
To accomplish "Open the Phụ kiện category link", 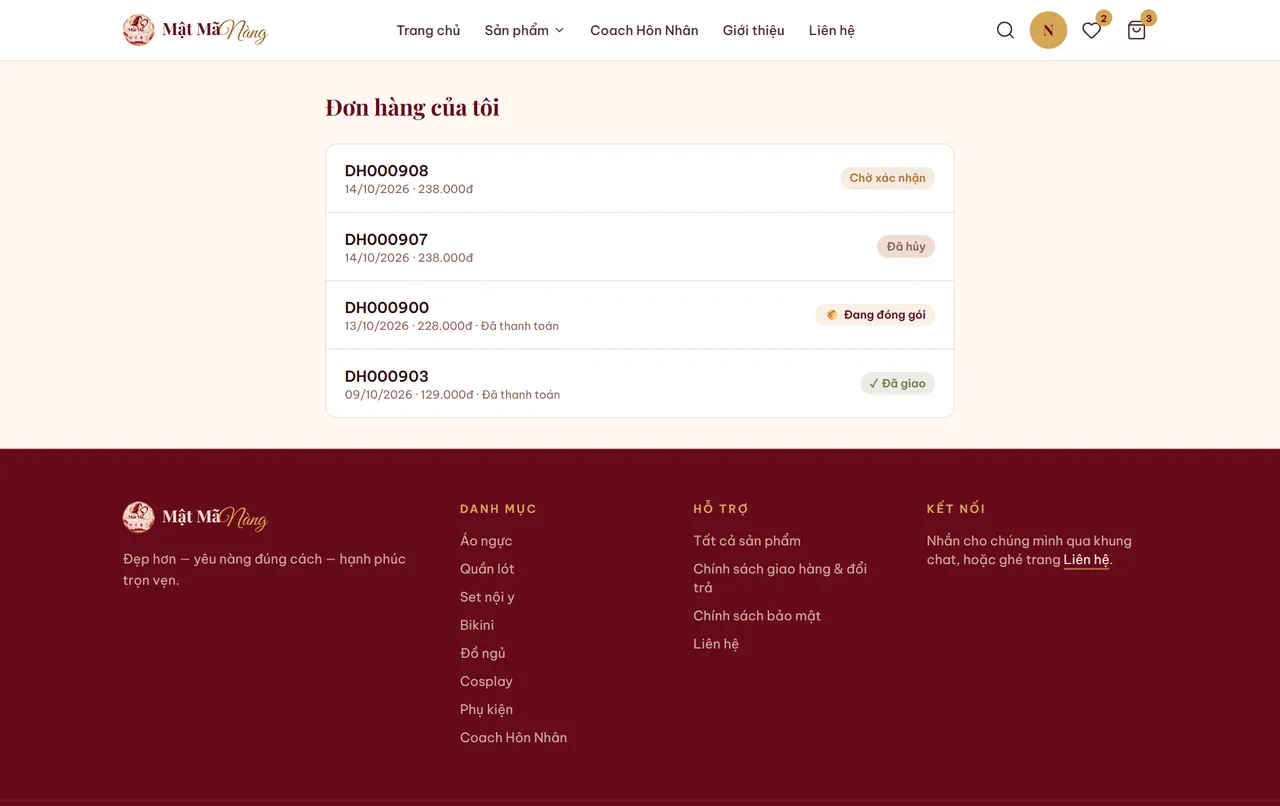I will [x=486, y=709].
